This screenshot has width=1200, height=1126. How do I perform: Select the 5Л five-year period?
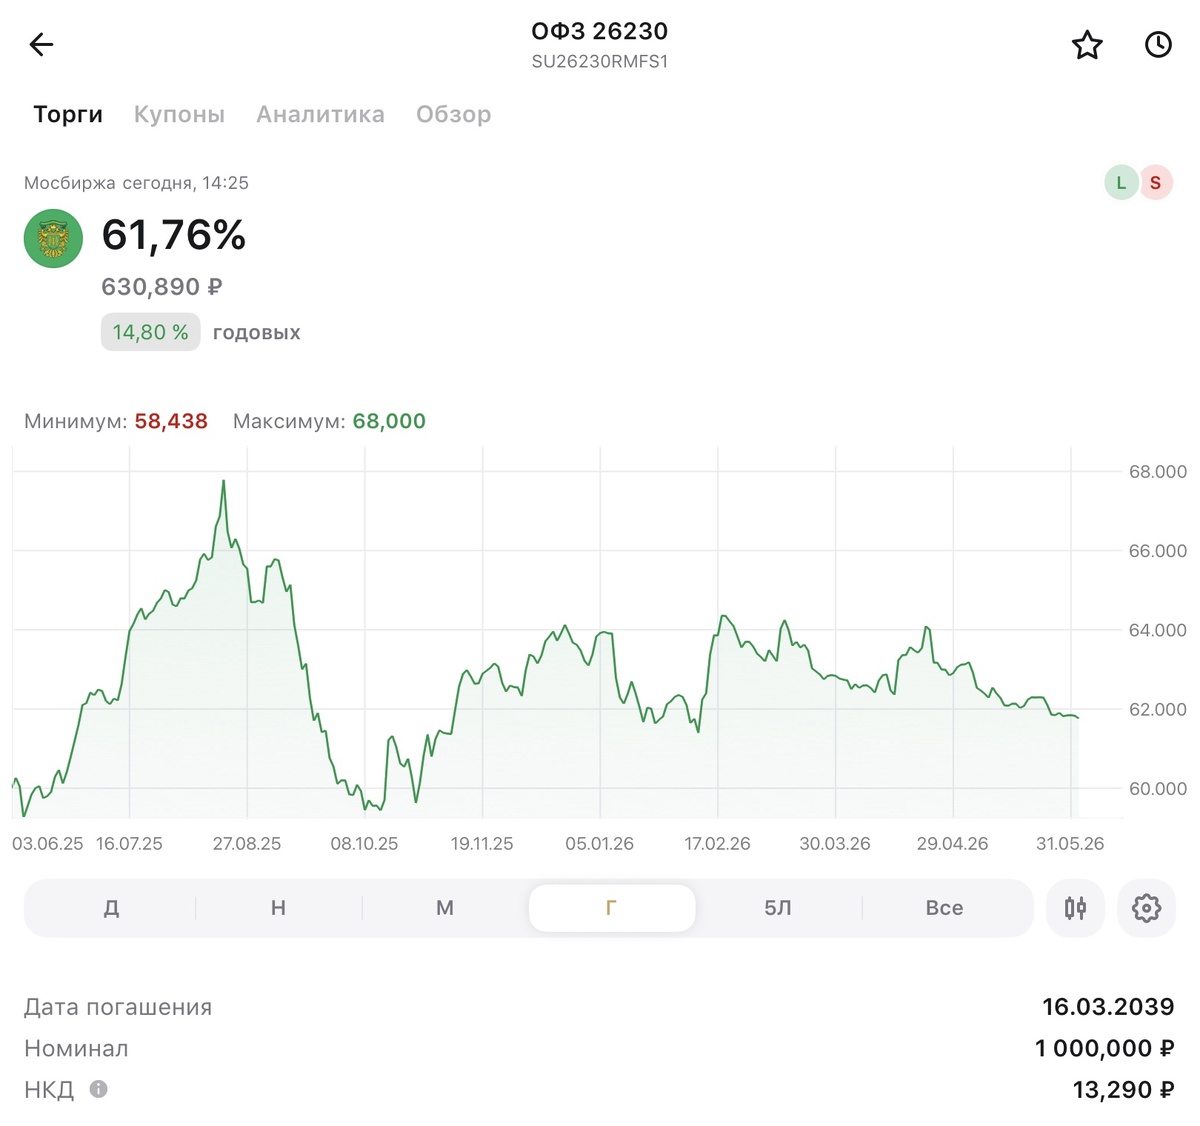[x=778, y=908]
